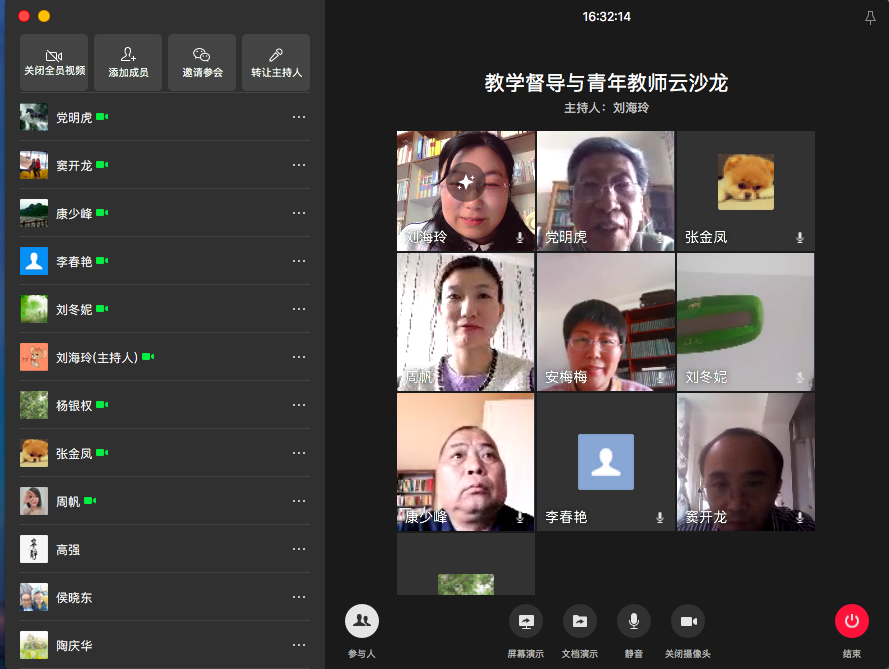
Task: Select 刘海玲(主持人) in participant list
Action: [x=96, y=357]
